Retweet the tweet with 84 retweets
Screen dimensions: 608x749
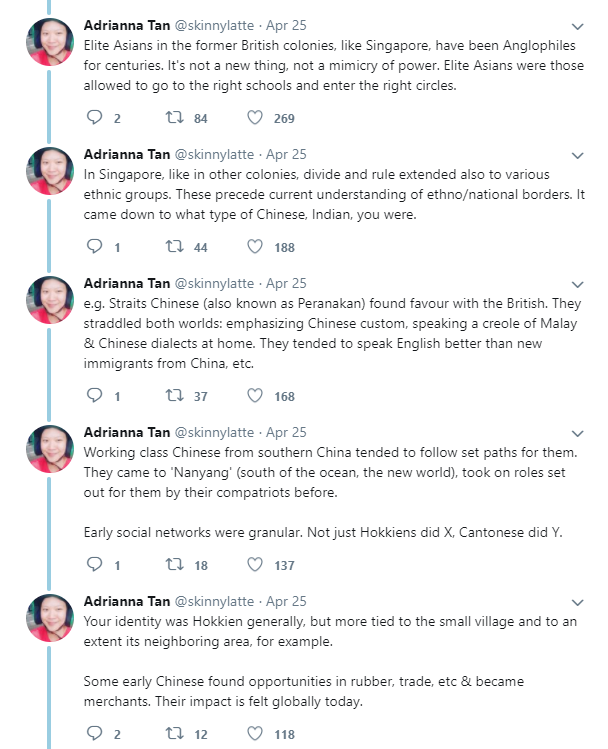173,118
